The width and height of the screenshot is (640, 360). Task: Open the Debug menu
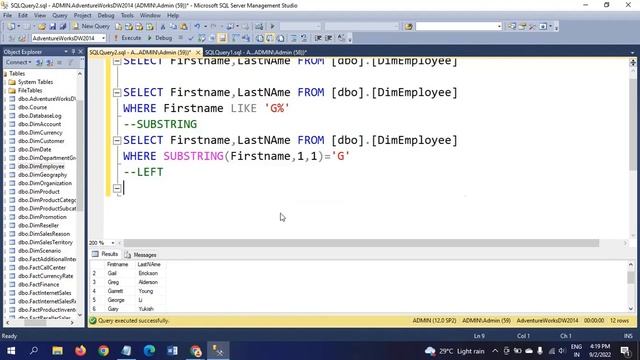pyautogui.click(x=106, y=16)
